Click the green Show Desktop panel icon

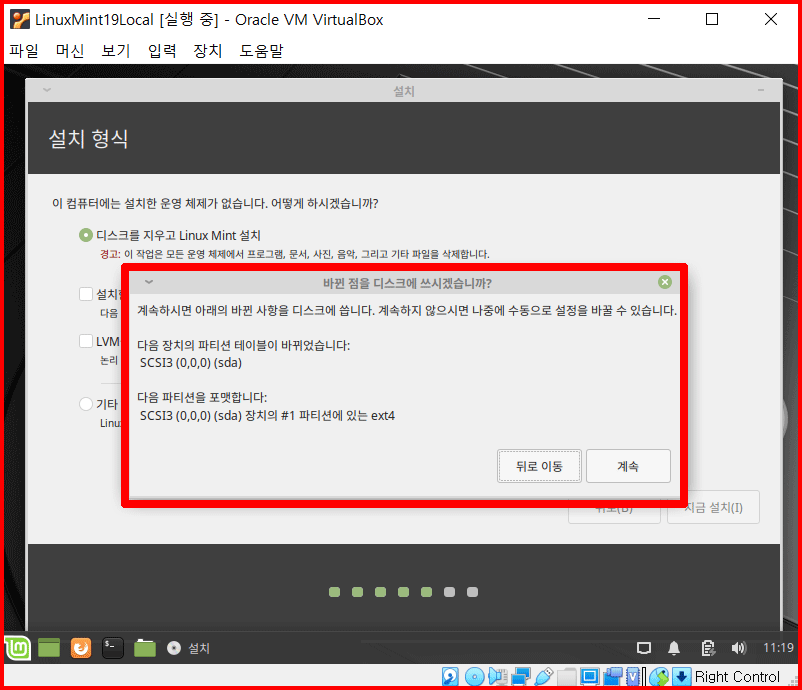pyautogui.click(x=49, y=648)
